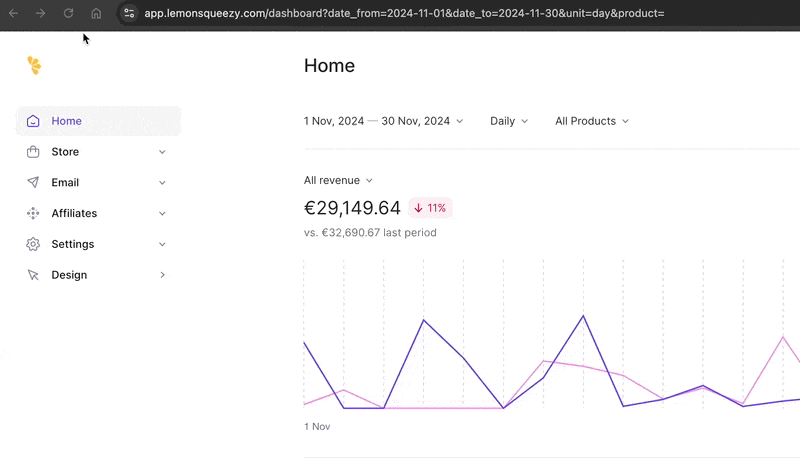This screenshot has height=458, width=800.
Task: Click the Email paper plane icon
Action: point(33,183)
